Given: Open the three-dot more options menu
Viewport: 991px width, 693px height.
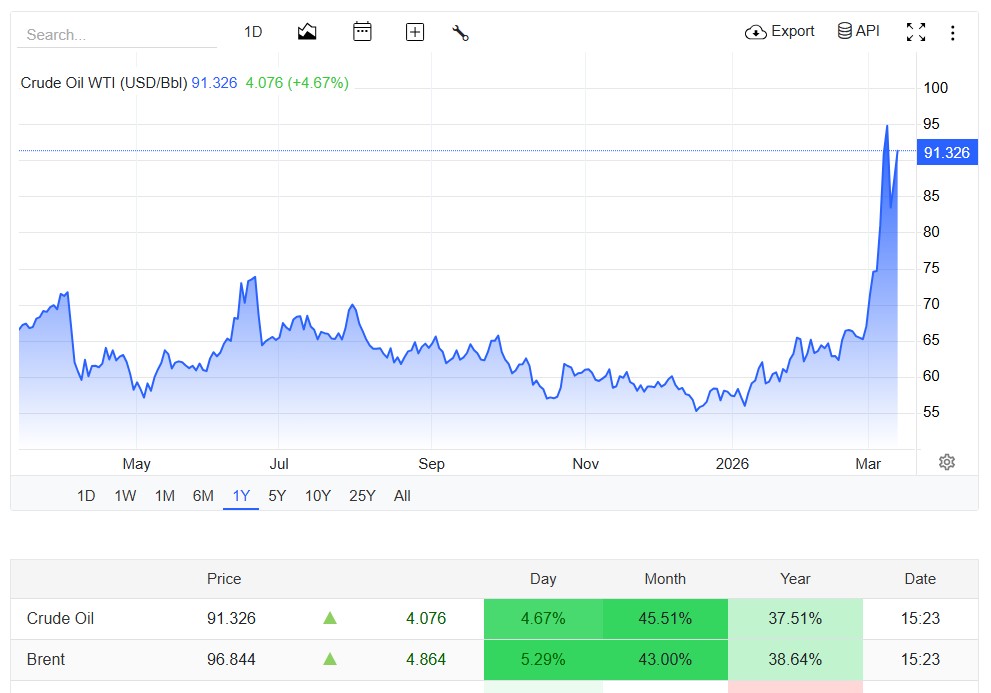Looking at the screenshot, I should tap(952, 33).
